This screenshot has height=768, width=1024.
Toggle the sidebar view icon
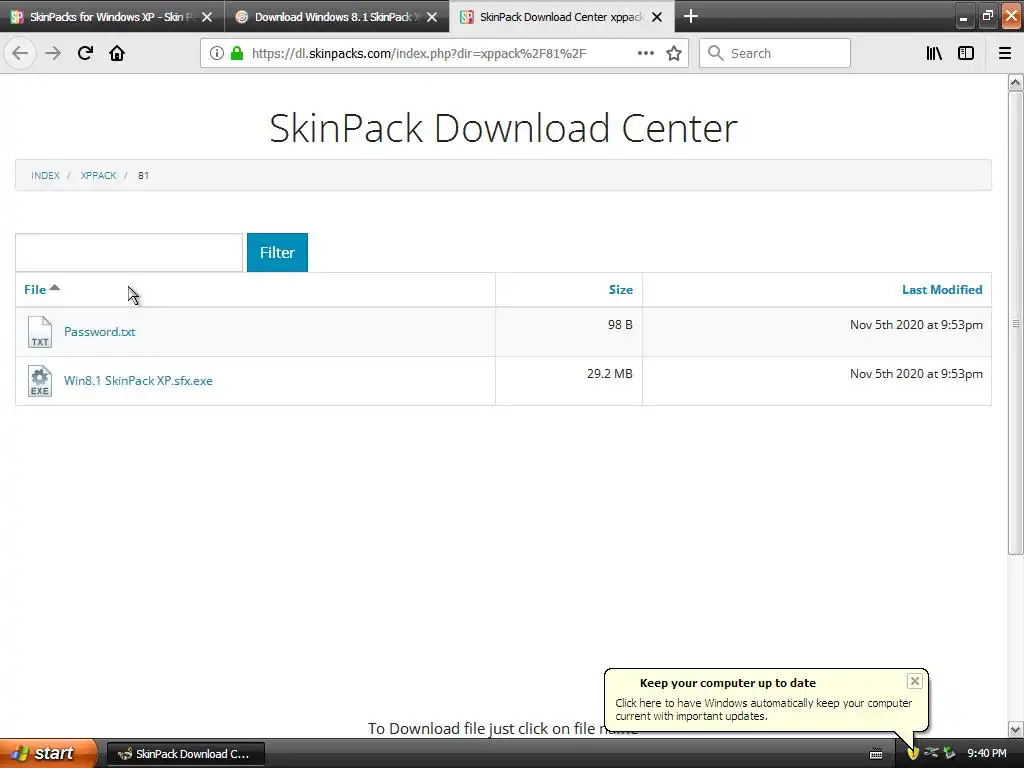coord(966,54)
